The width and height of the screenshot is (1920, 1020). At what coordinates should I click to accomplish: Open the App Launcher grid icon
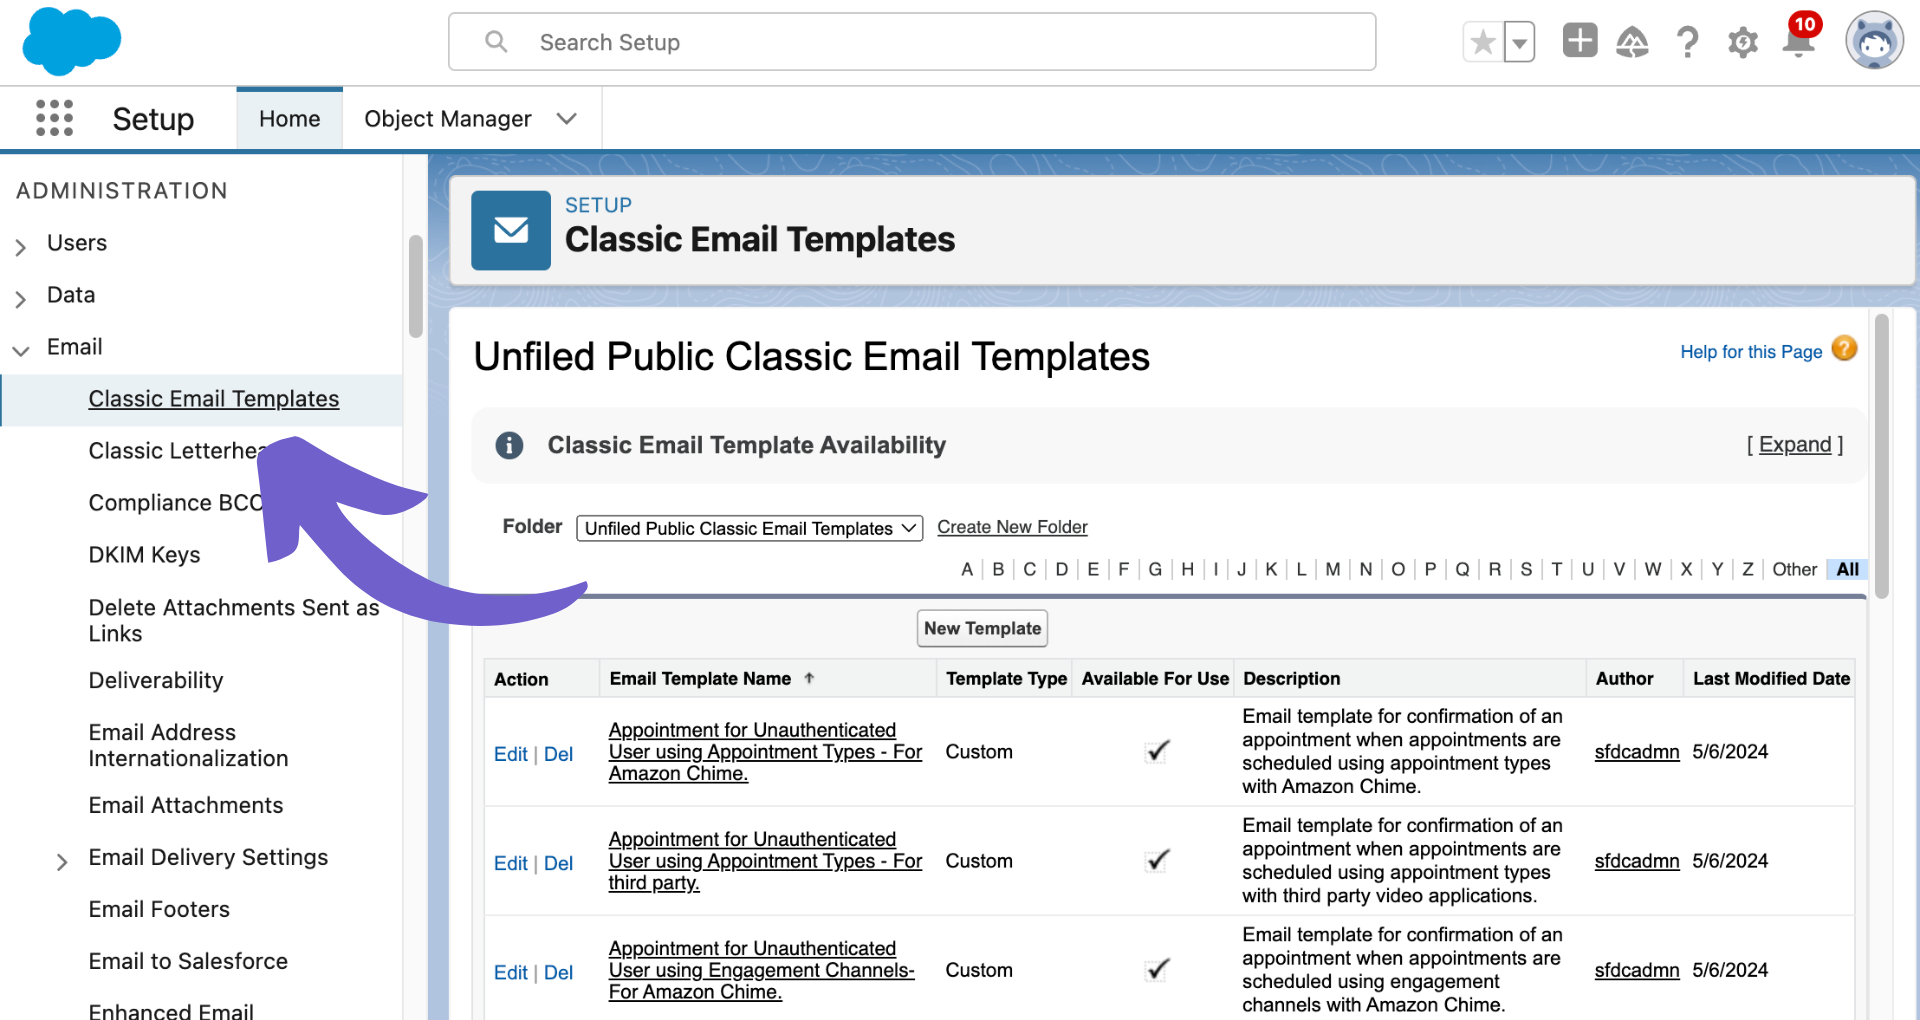55,118
